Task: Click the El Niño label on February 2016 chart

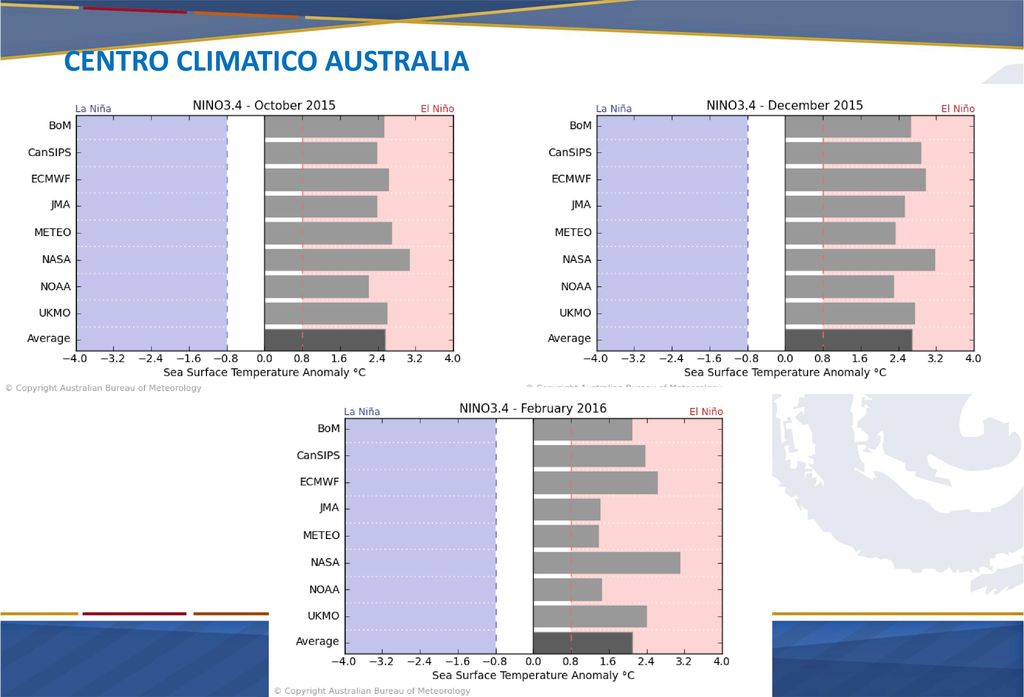Action: 706,412
